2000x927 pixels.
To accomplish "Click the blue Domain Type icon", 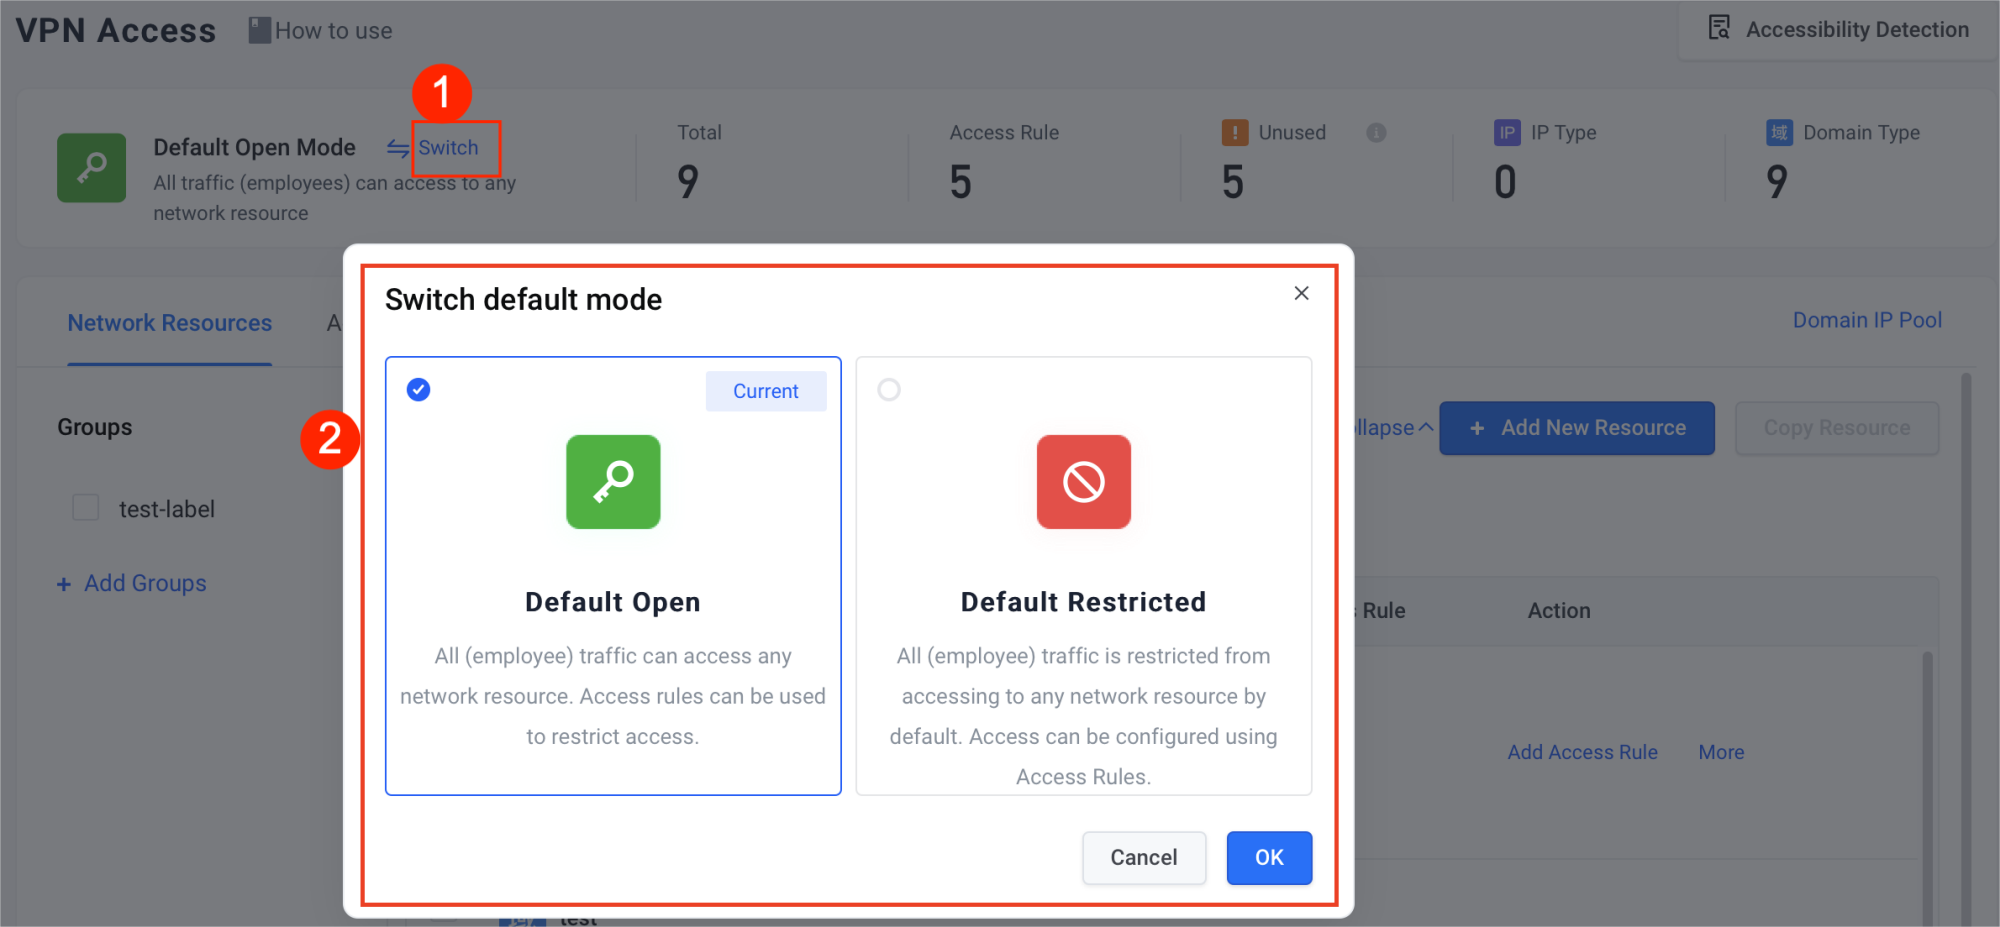I will (x=1779, y=133).
